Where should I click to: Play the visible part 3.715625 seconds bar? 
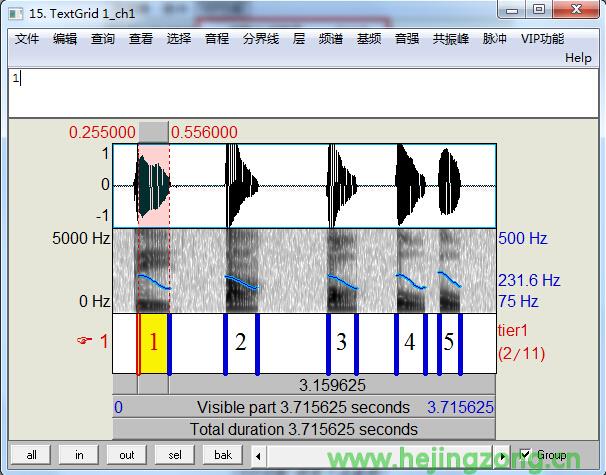[303, 407]
